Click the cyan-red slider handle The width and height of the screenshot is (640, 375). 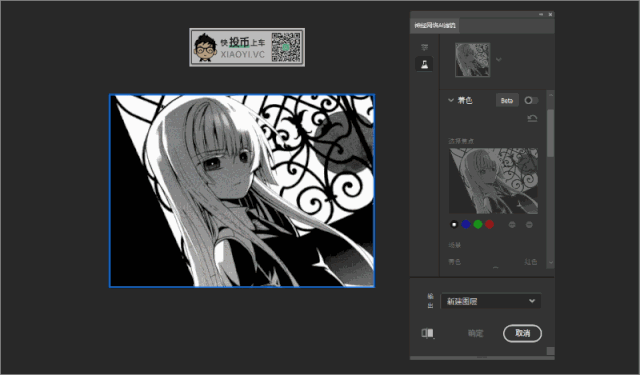pos(496,268)
